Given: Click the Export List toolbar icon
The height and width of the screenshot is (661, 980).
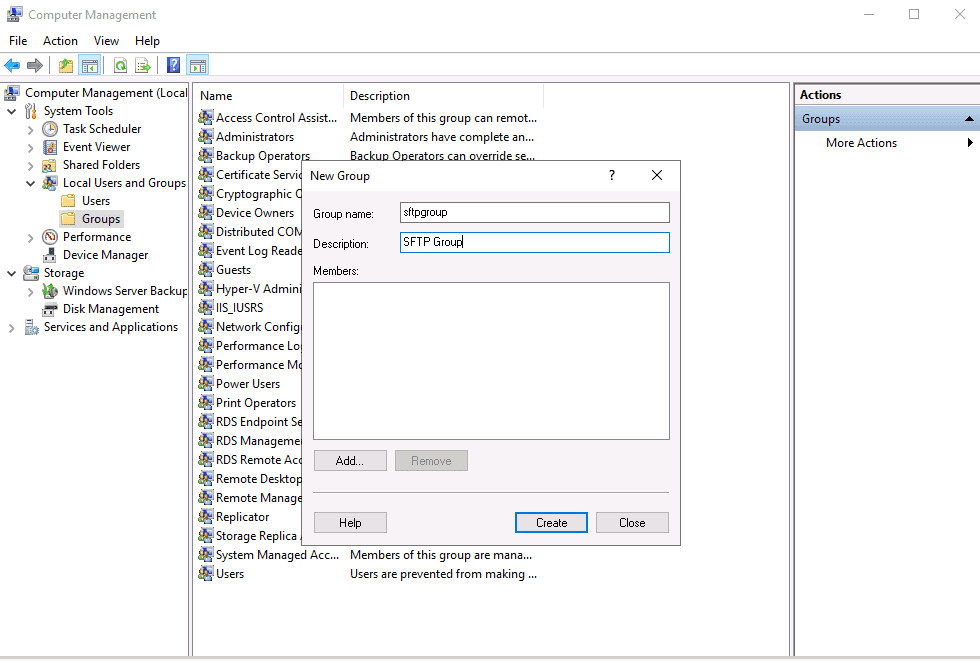Looking at the screenshot, I should pyautogui.click(x=143, y=65).
